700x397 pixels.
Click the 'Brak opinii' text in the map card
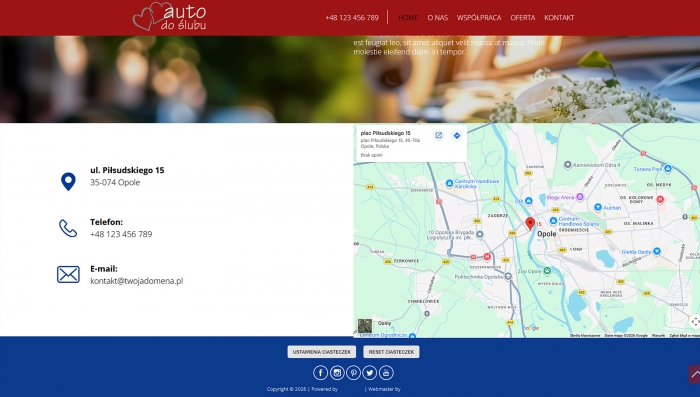click(x=371, y=155)
